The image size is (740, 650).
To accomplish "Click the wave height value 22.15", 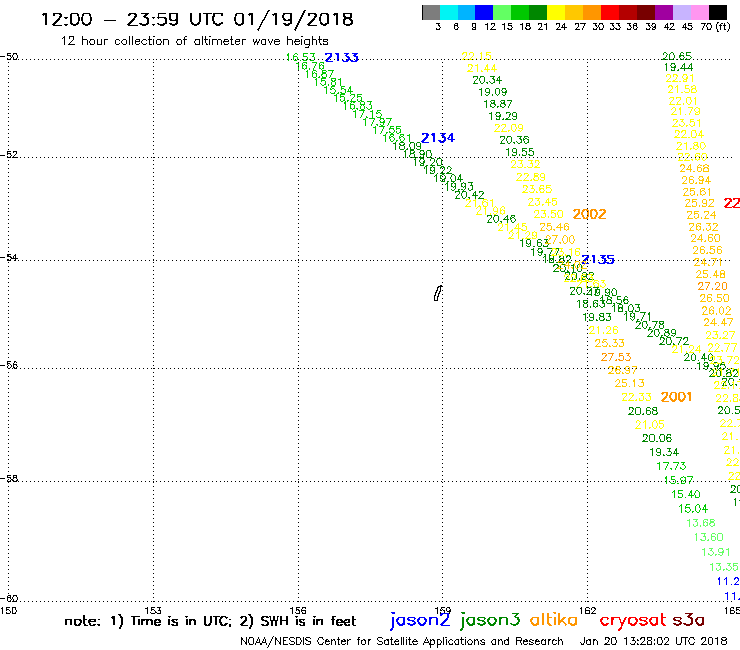I will (477, 56).
